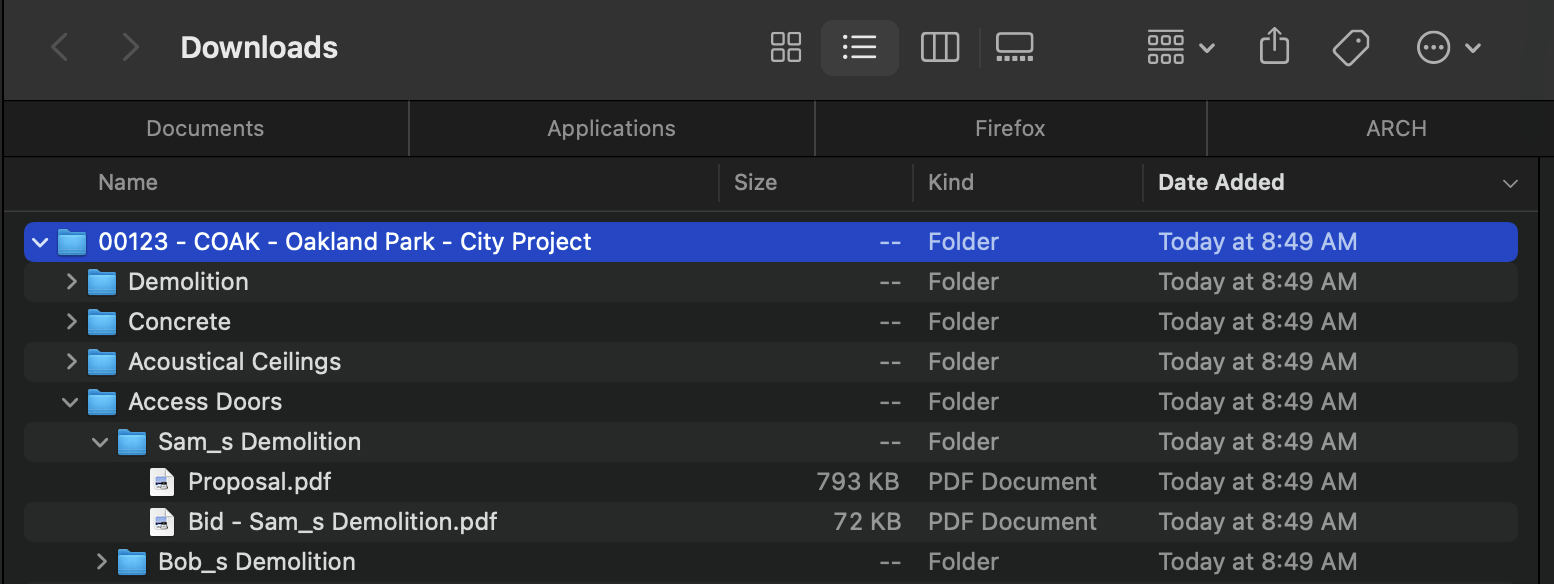Switch to list view
This screenshot has width=1554, height=584.
[859, 47]
